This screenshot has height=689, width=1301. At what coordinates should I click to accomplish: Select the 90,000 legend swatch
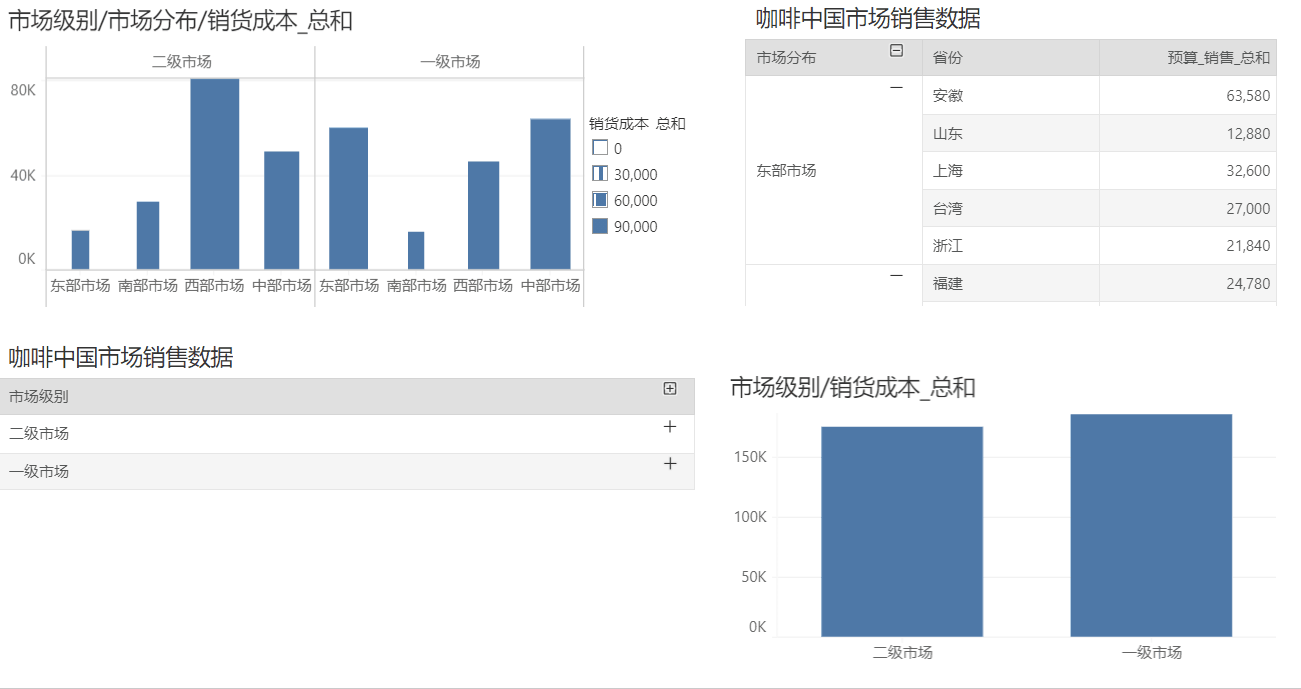click(600, 226)
